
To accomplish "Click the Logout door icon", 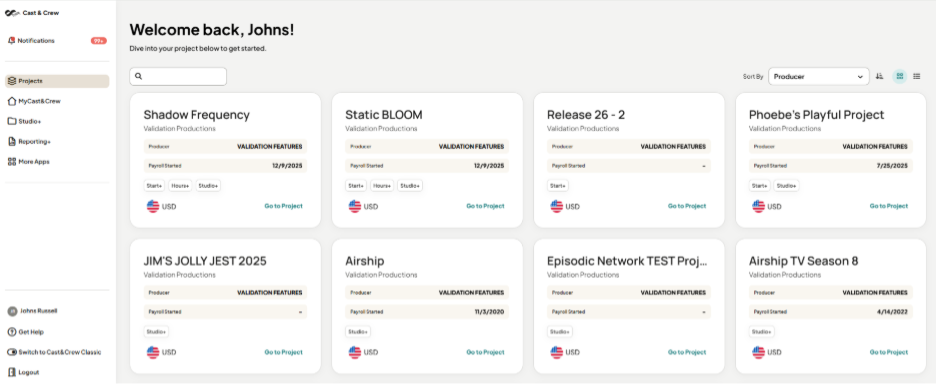I will tap(12, 372).
